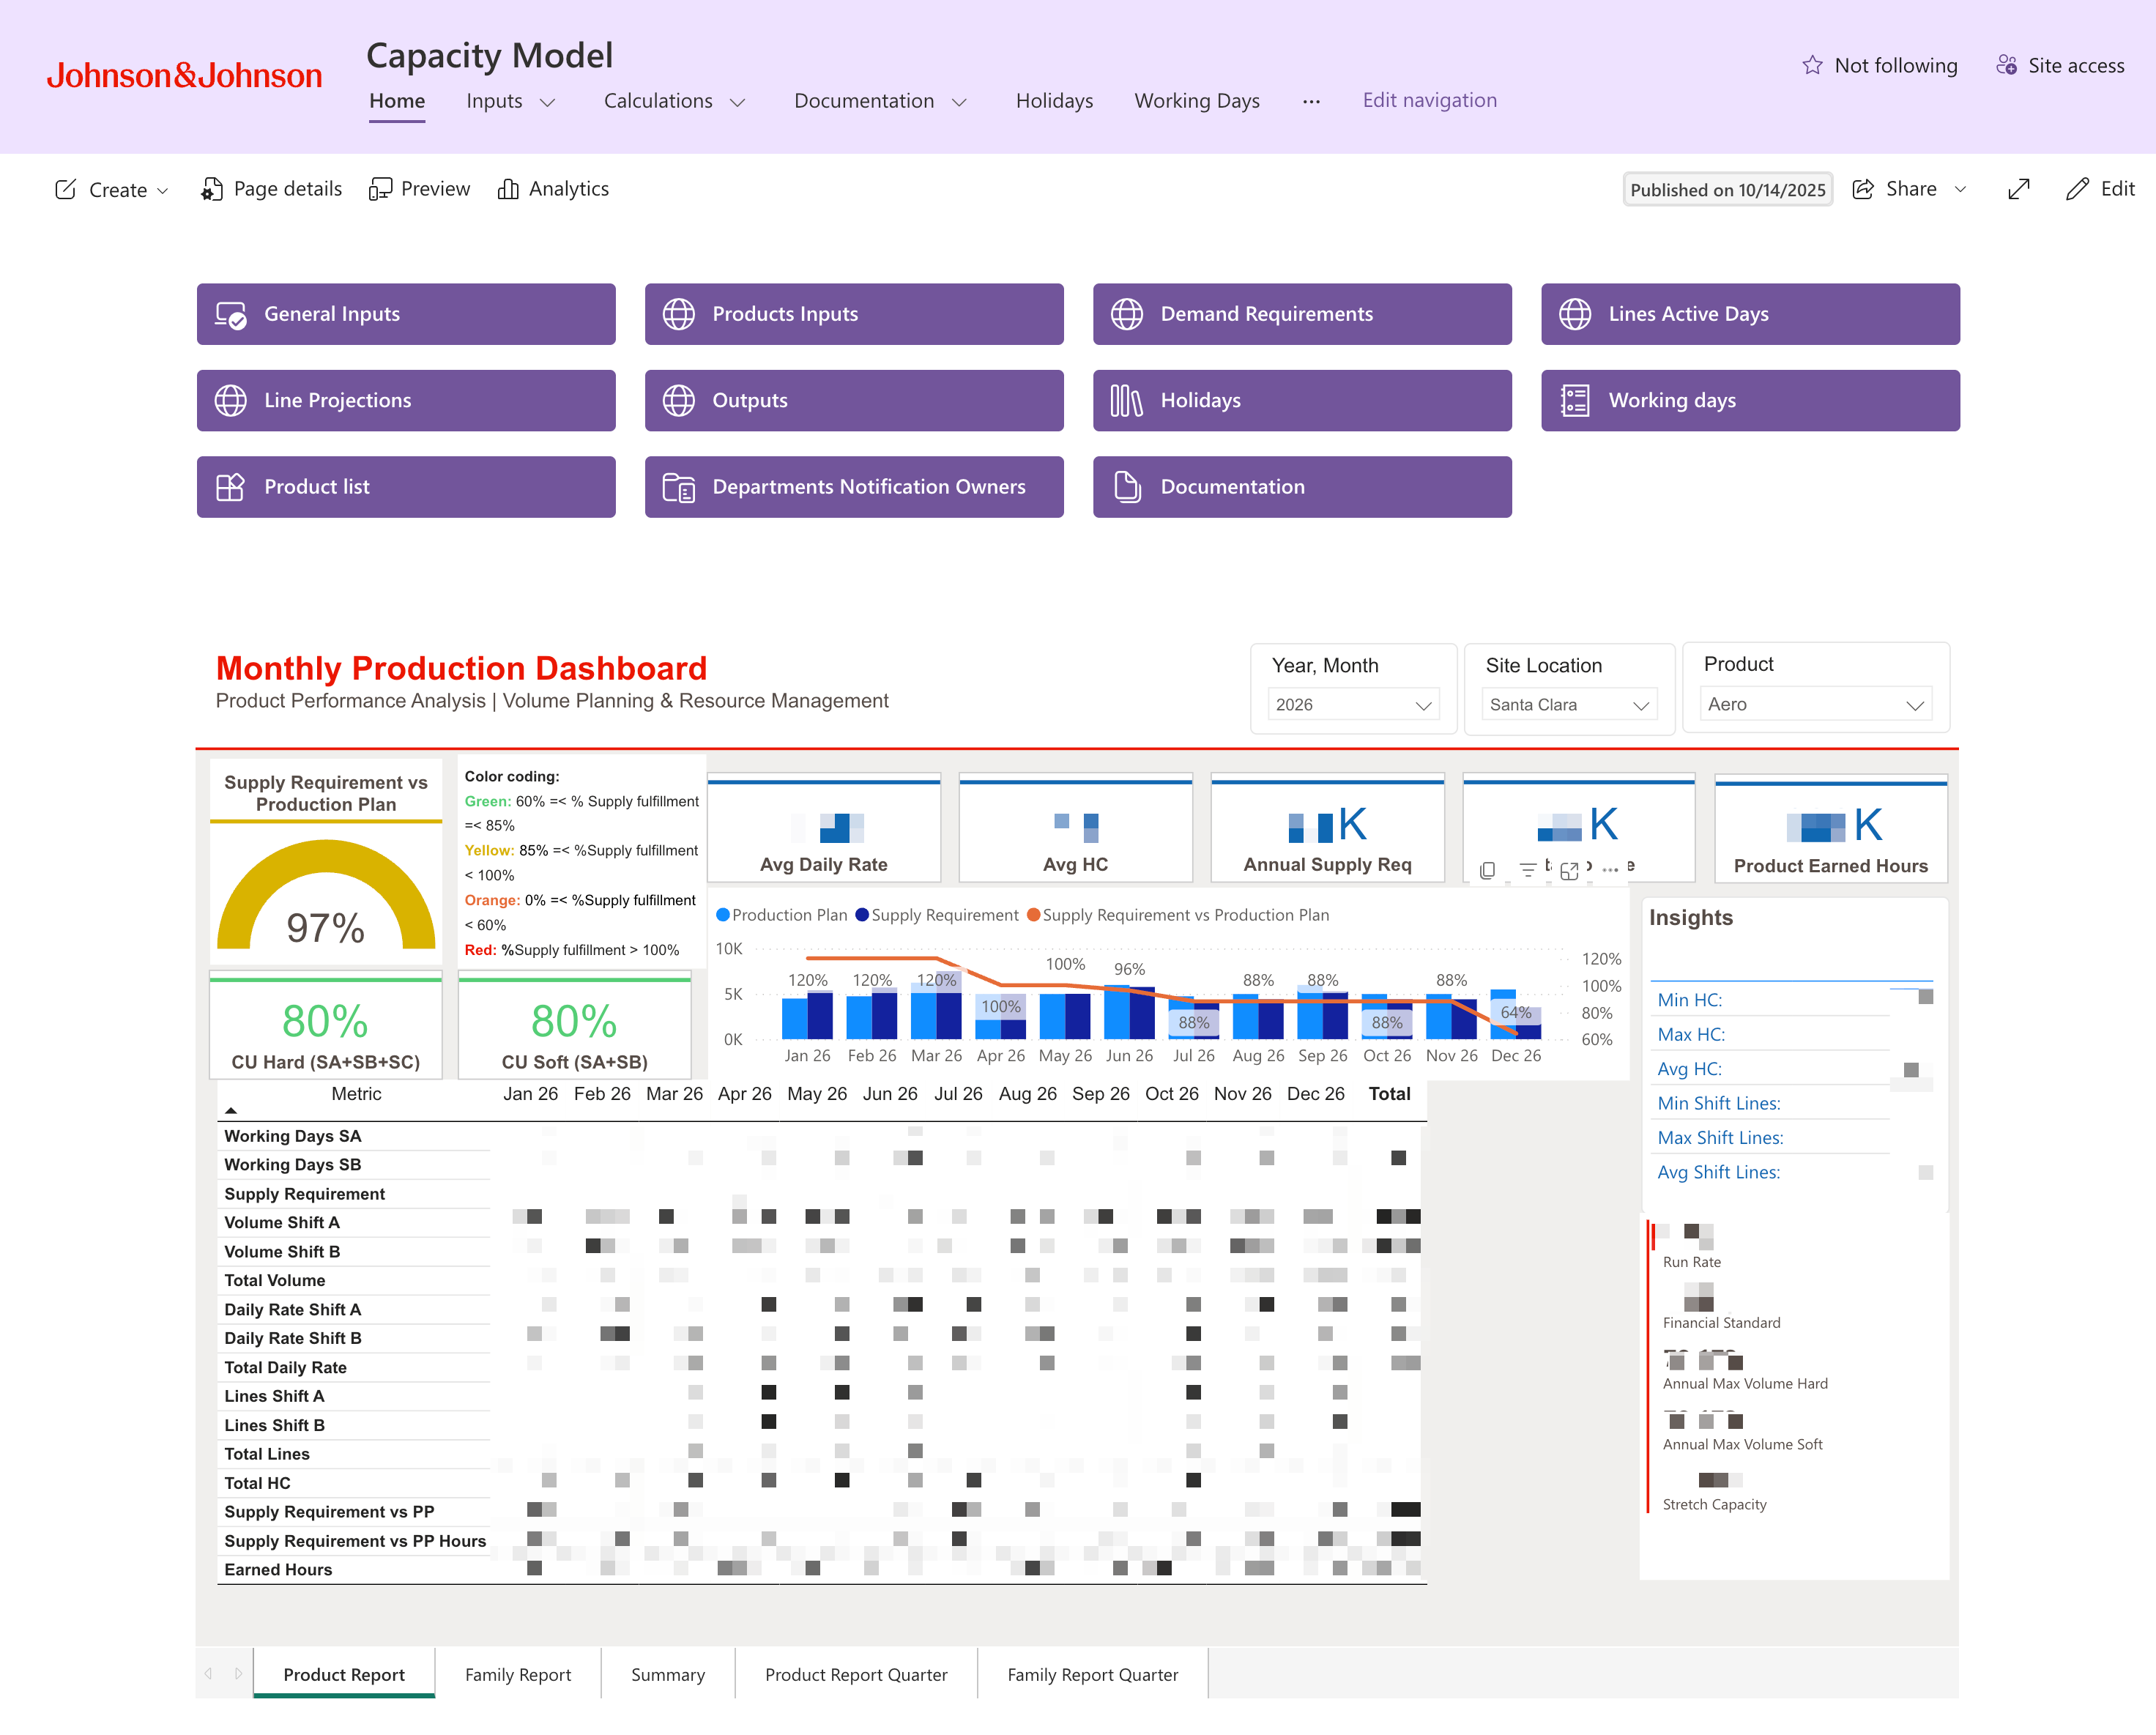Click the Edit navigation link

tap(1429, 100)
